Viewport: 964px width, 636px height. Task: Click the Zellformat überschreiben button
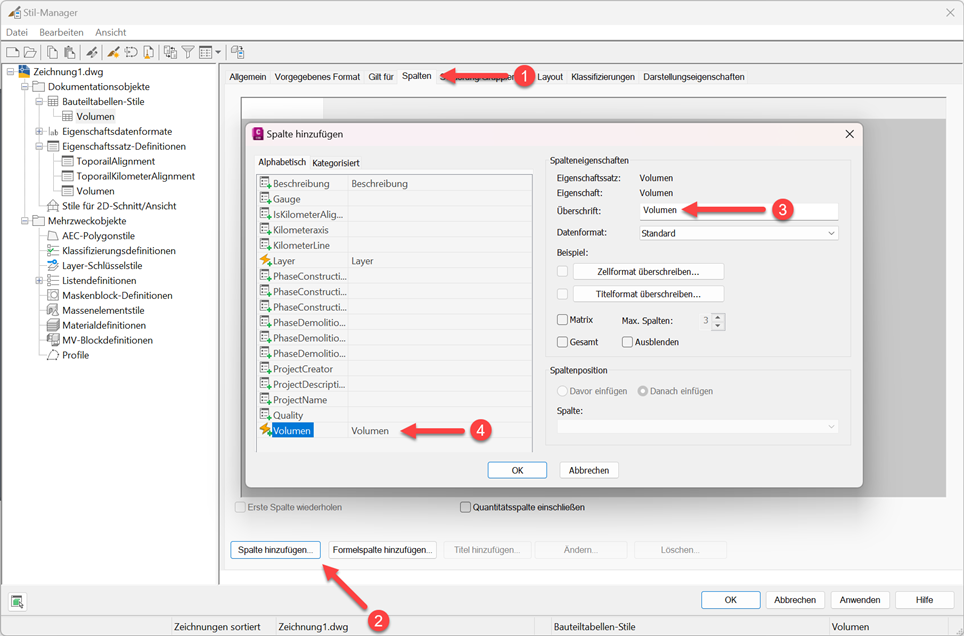point(647,271)
